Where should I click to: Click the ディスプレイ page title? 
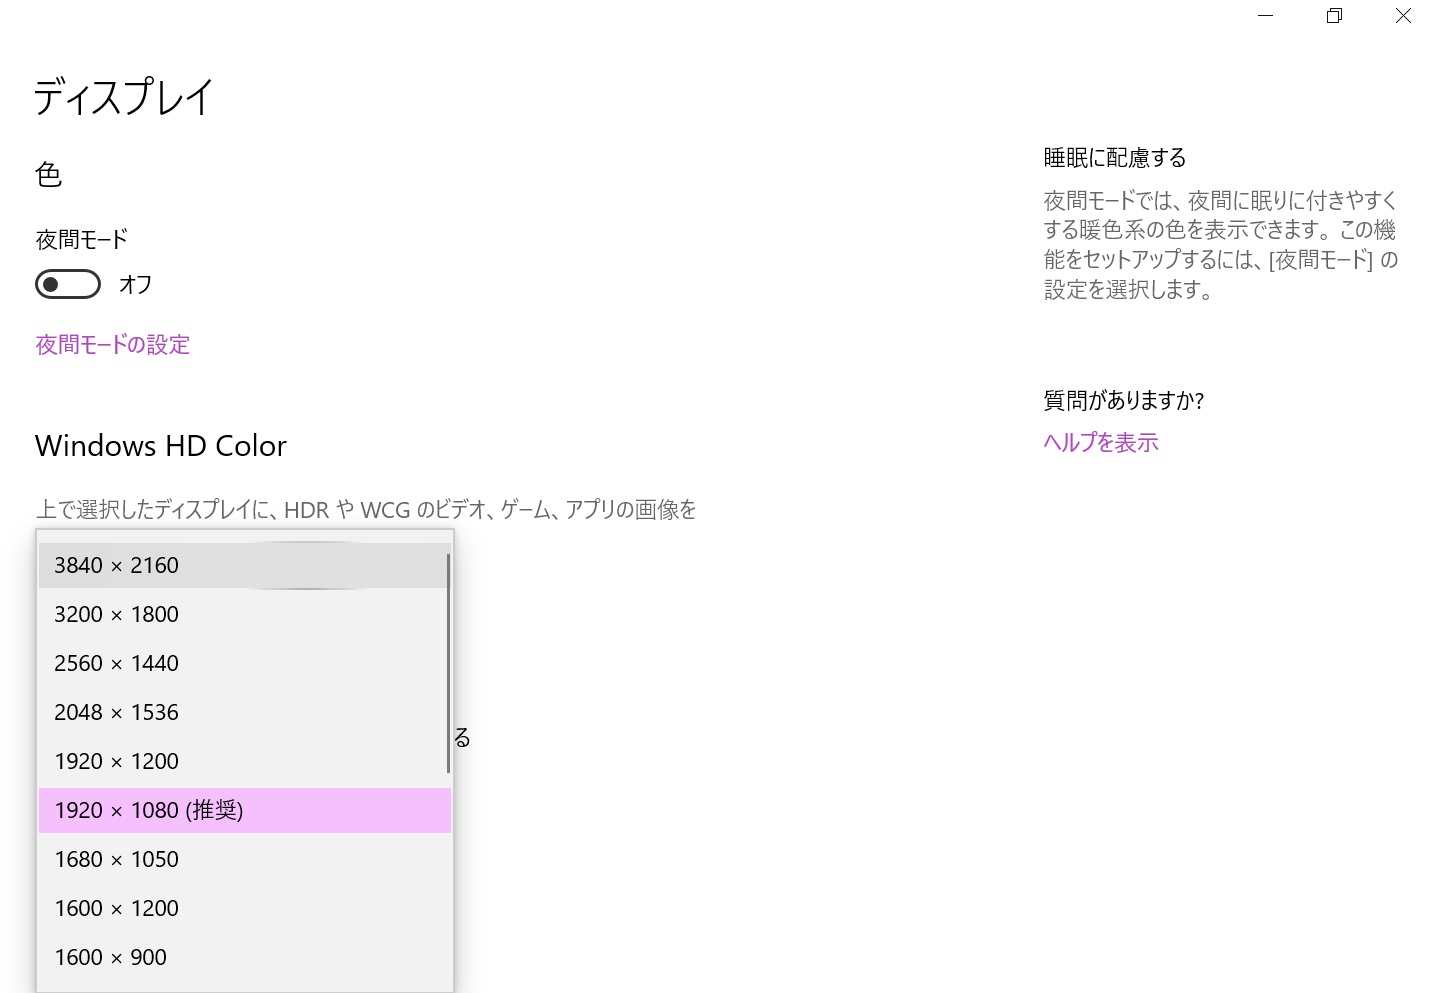124,98
